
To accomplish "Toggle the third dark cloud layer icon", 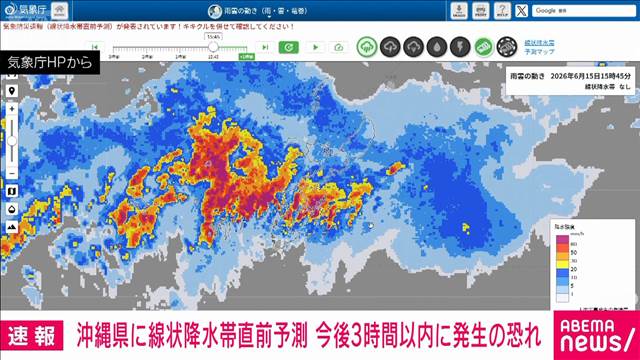I will [414, 47].
